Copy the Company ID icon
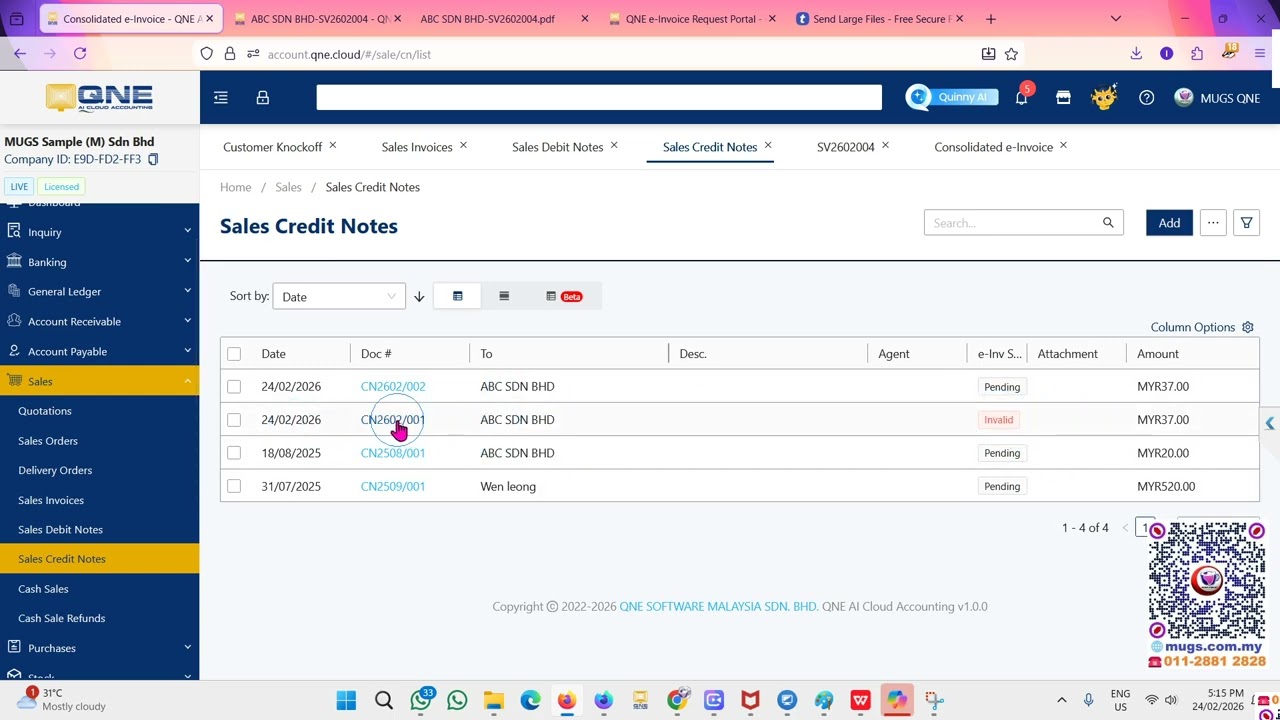This screenshot has width=1280, height=720. point(153,159)
